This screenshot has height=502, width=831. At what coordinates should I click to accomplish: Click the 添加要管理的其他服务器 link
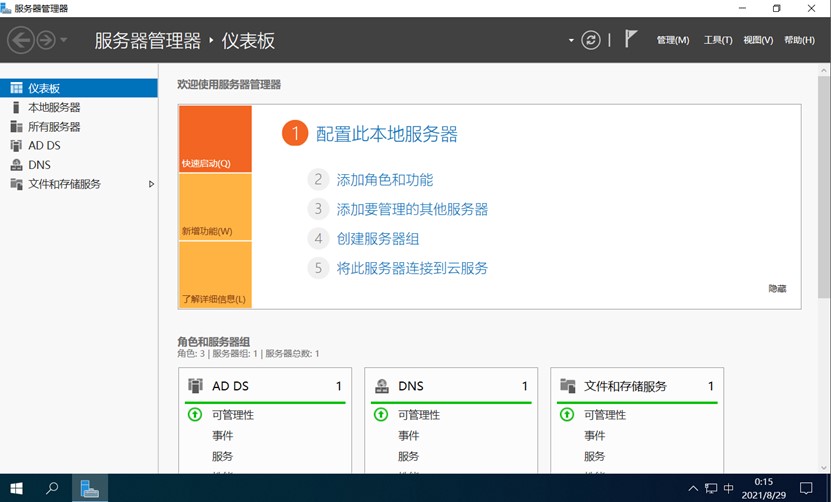pos(412,209)
